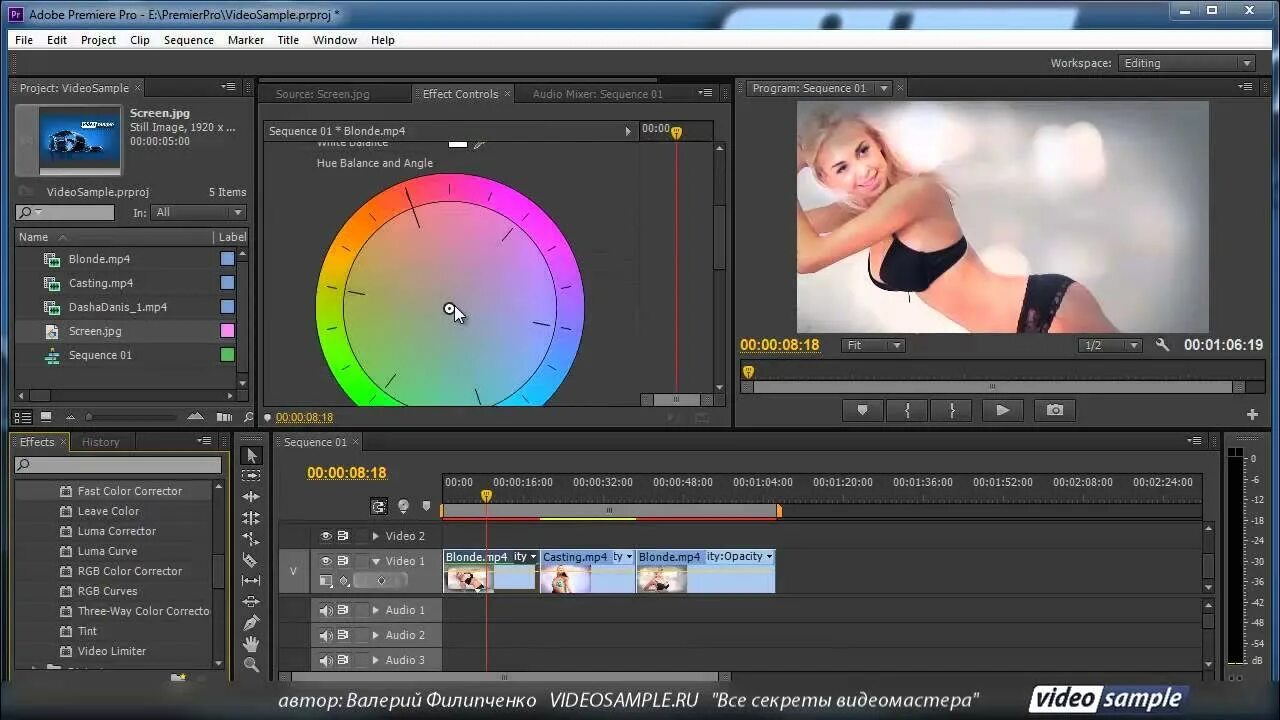Viewport: 1280px width, 720px height.
Task: Switch to the Source: Screen.jpg tab
Action: [322, 94]
